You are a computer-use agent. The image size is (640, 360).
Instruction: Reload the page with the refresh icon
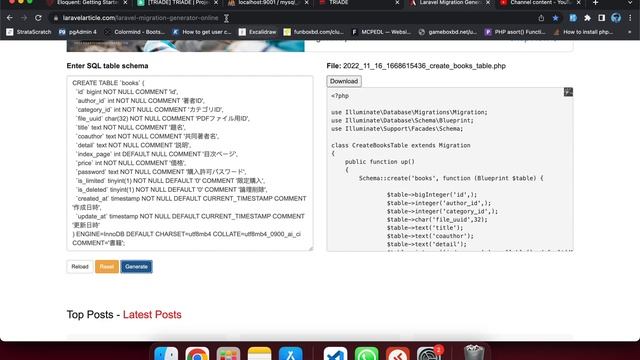(38, 18)
